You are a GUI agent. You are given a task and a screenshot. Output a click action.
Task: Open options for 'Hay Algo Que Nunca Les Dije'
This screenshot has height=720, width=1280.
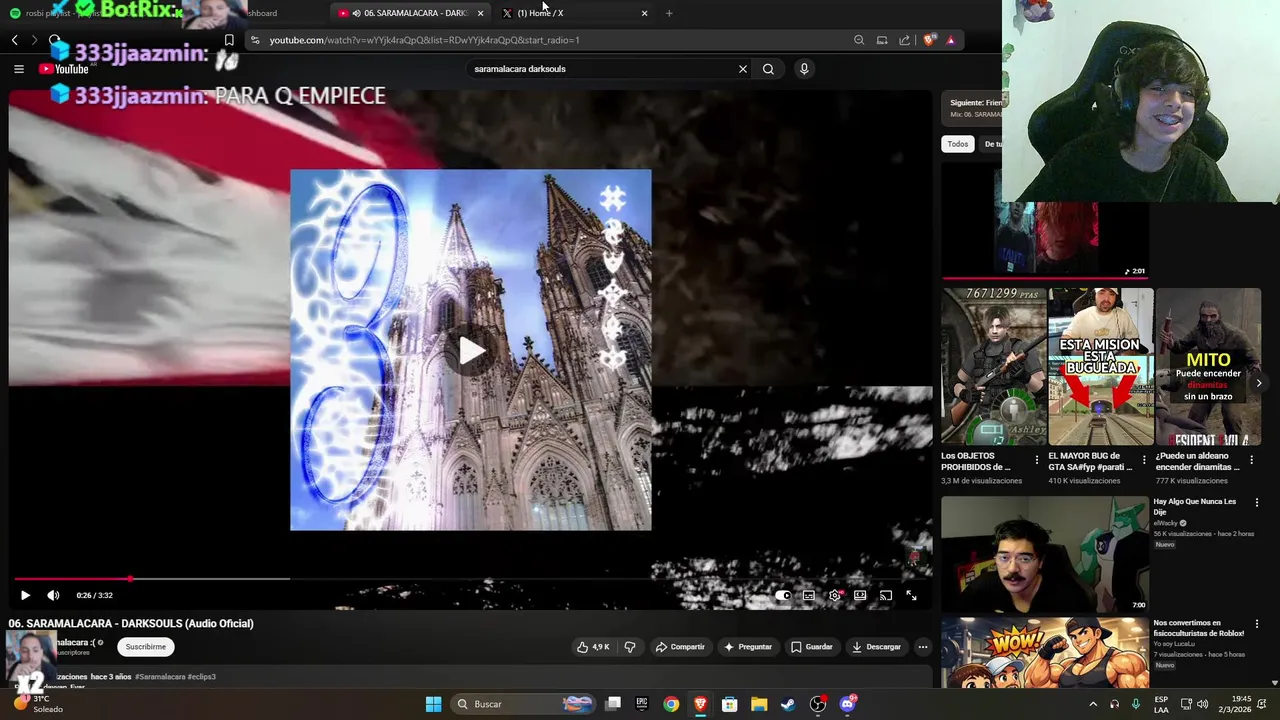1257,502
